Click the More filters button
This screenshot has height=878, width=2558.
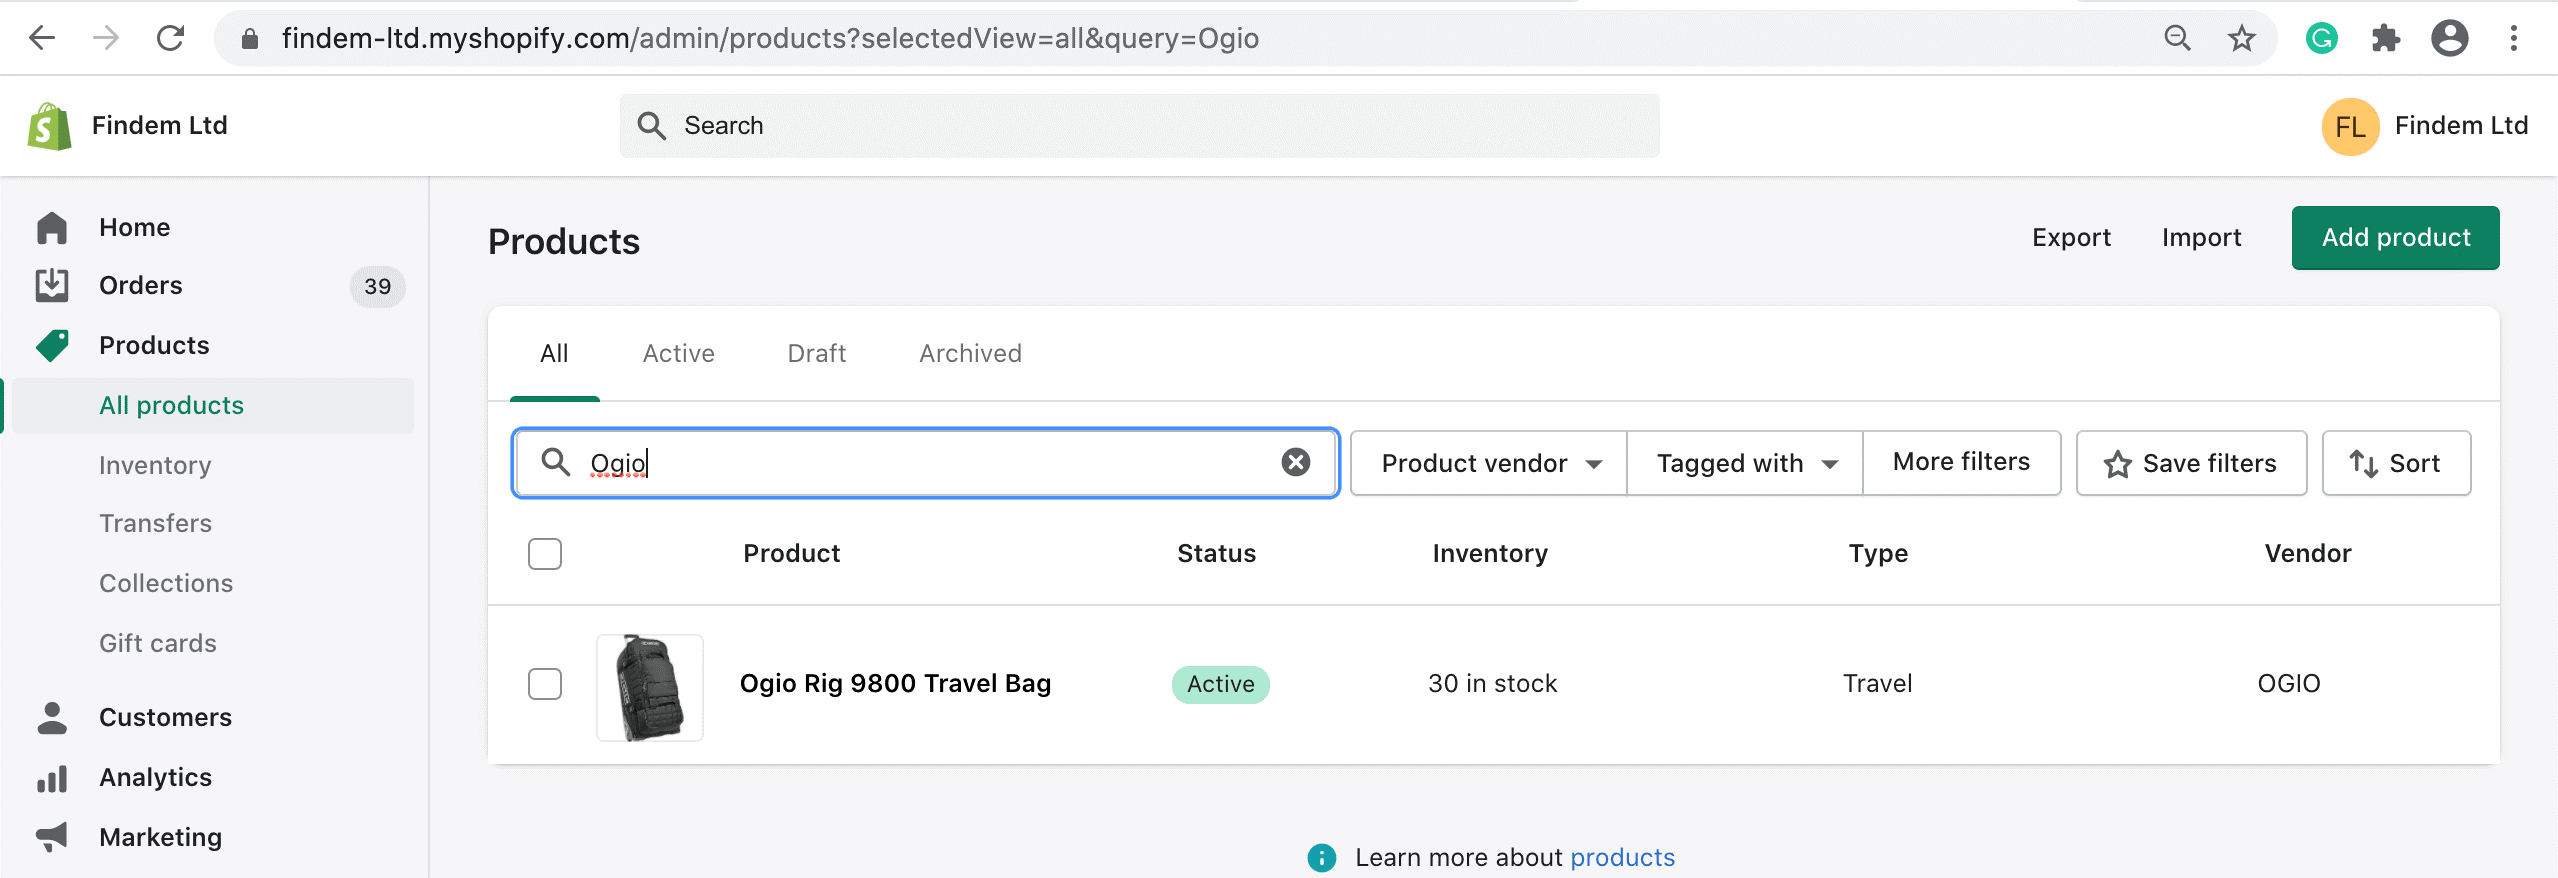coord(1961,463)
